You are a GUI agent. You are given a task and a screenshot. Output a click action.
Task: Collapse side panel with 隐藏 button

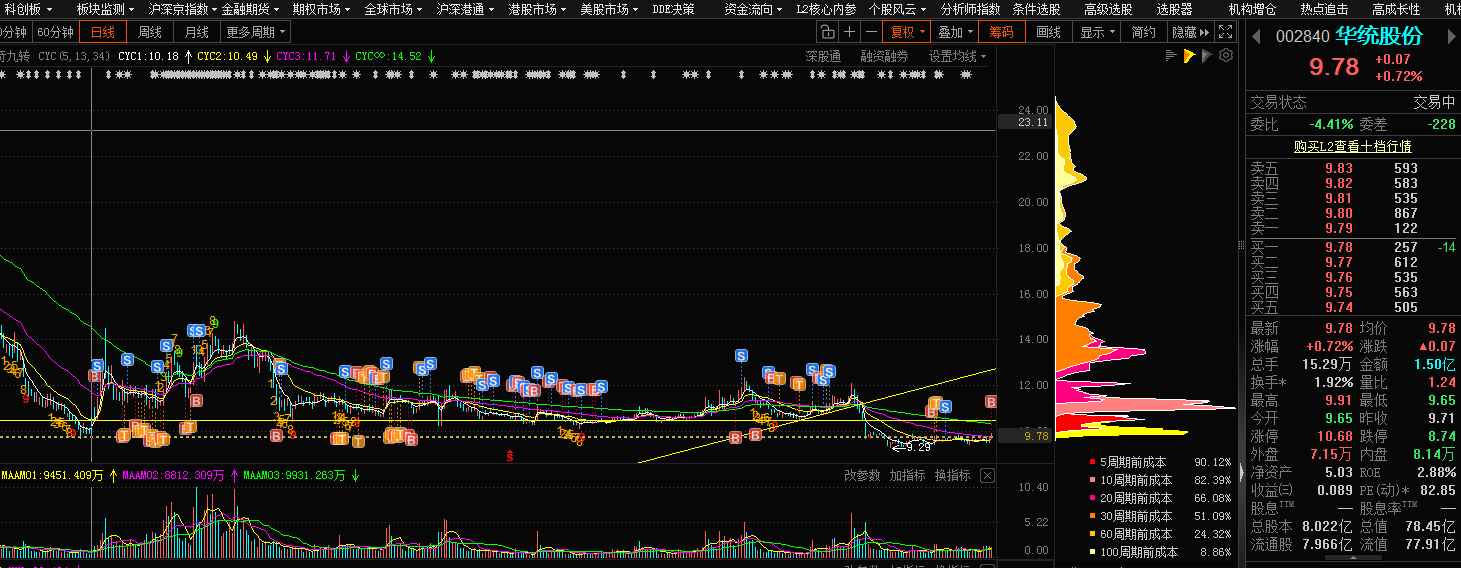[1189, 32]
